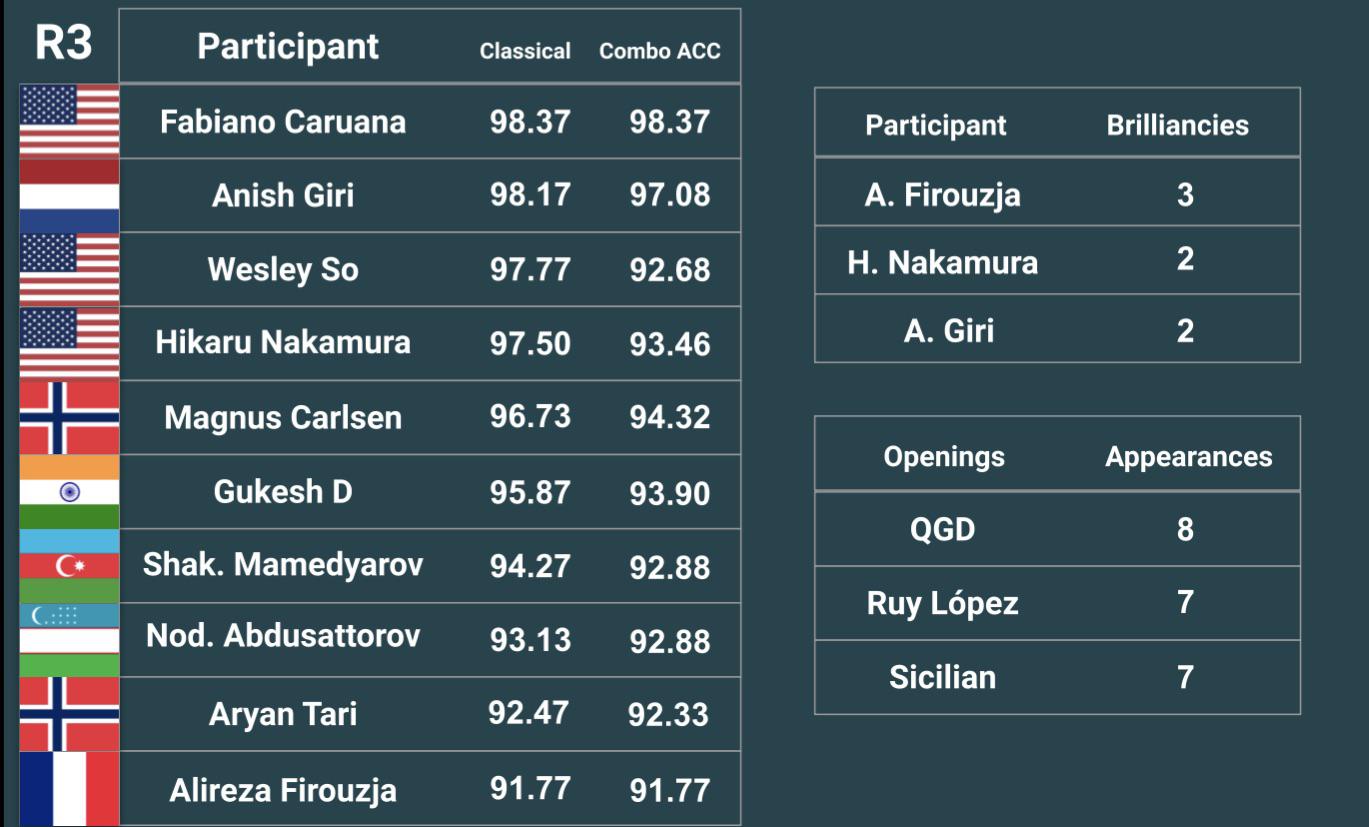Select the Brilliancies column header
The width and height of the screenshot is (1369, 827).
point(1177,125)
